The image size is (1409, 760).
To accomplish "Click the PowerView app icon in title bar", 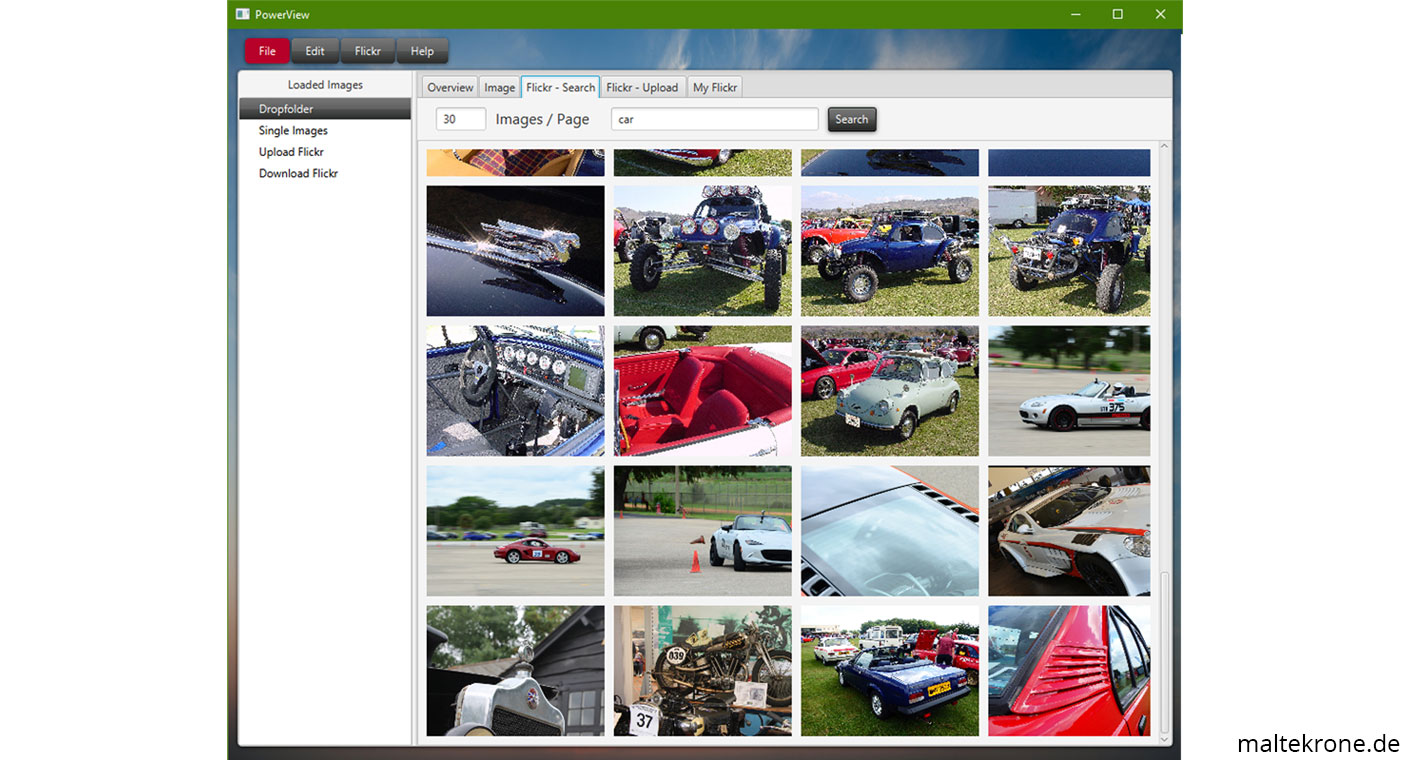I will click(243, 14).
